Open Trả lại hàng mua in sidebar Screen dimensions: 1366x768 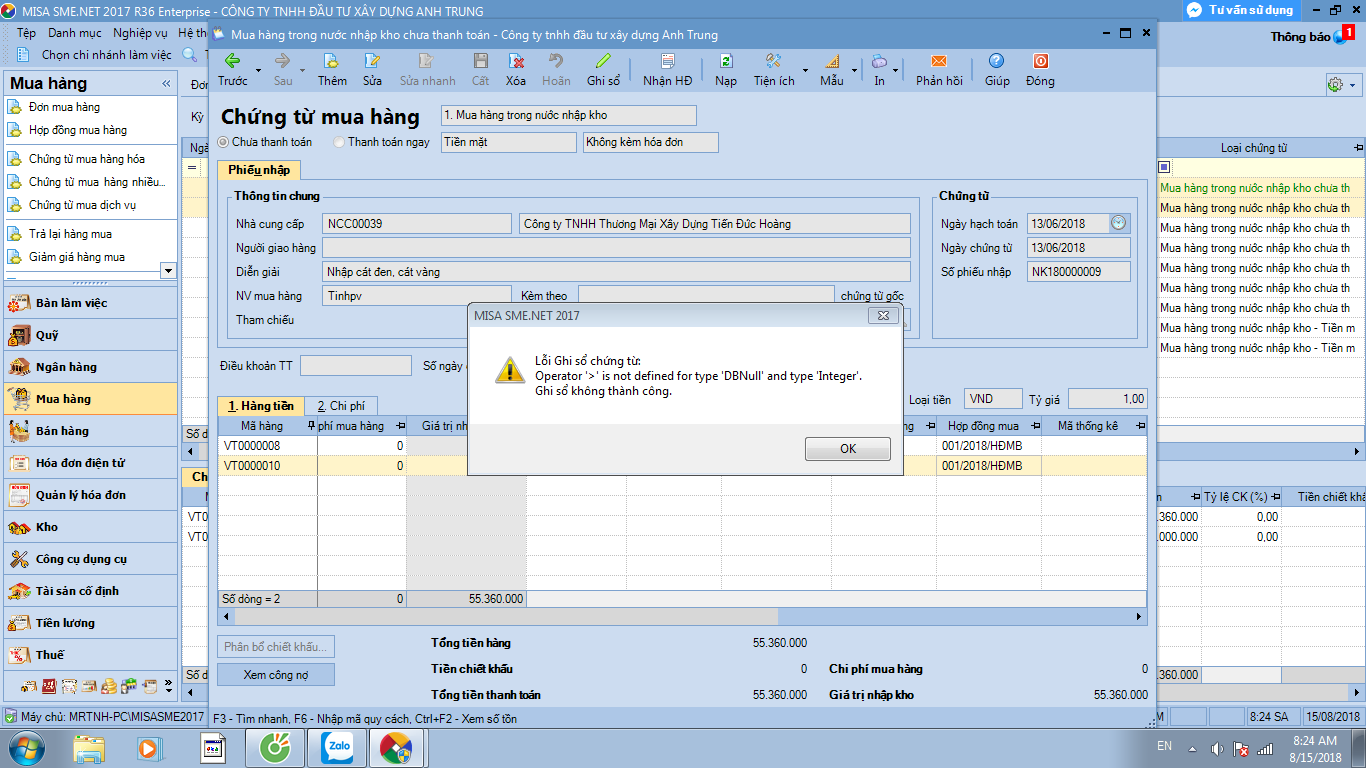pos(70,234)
